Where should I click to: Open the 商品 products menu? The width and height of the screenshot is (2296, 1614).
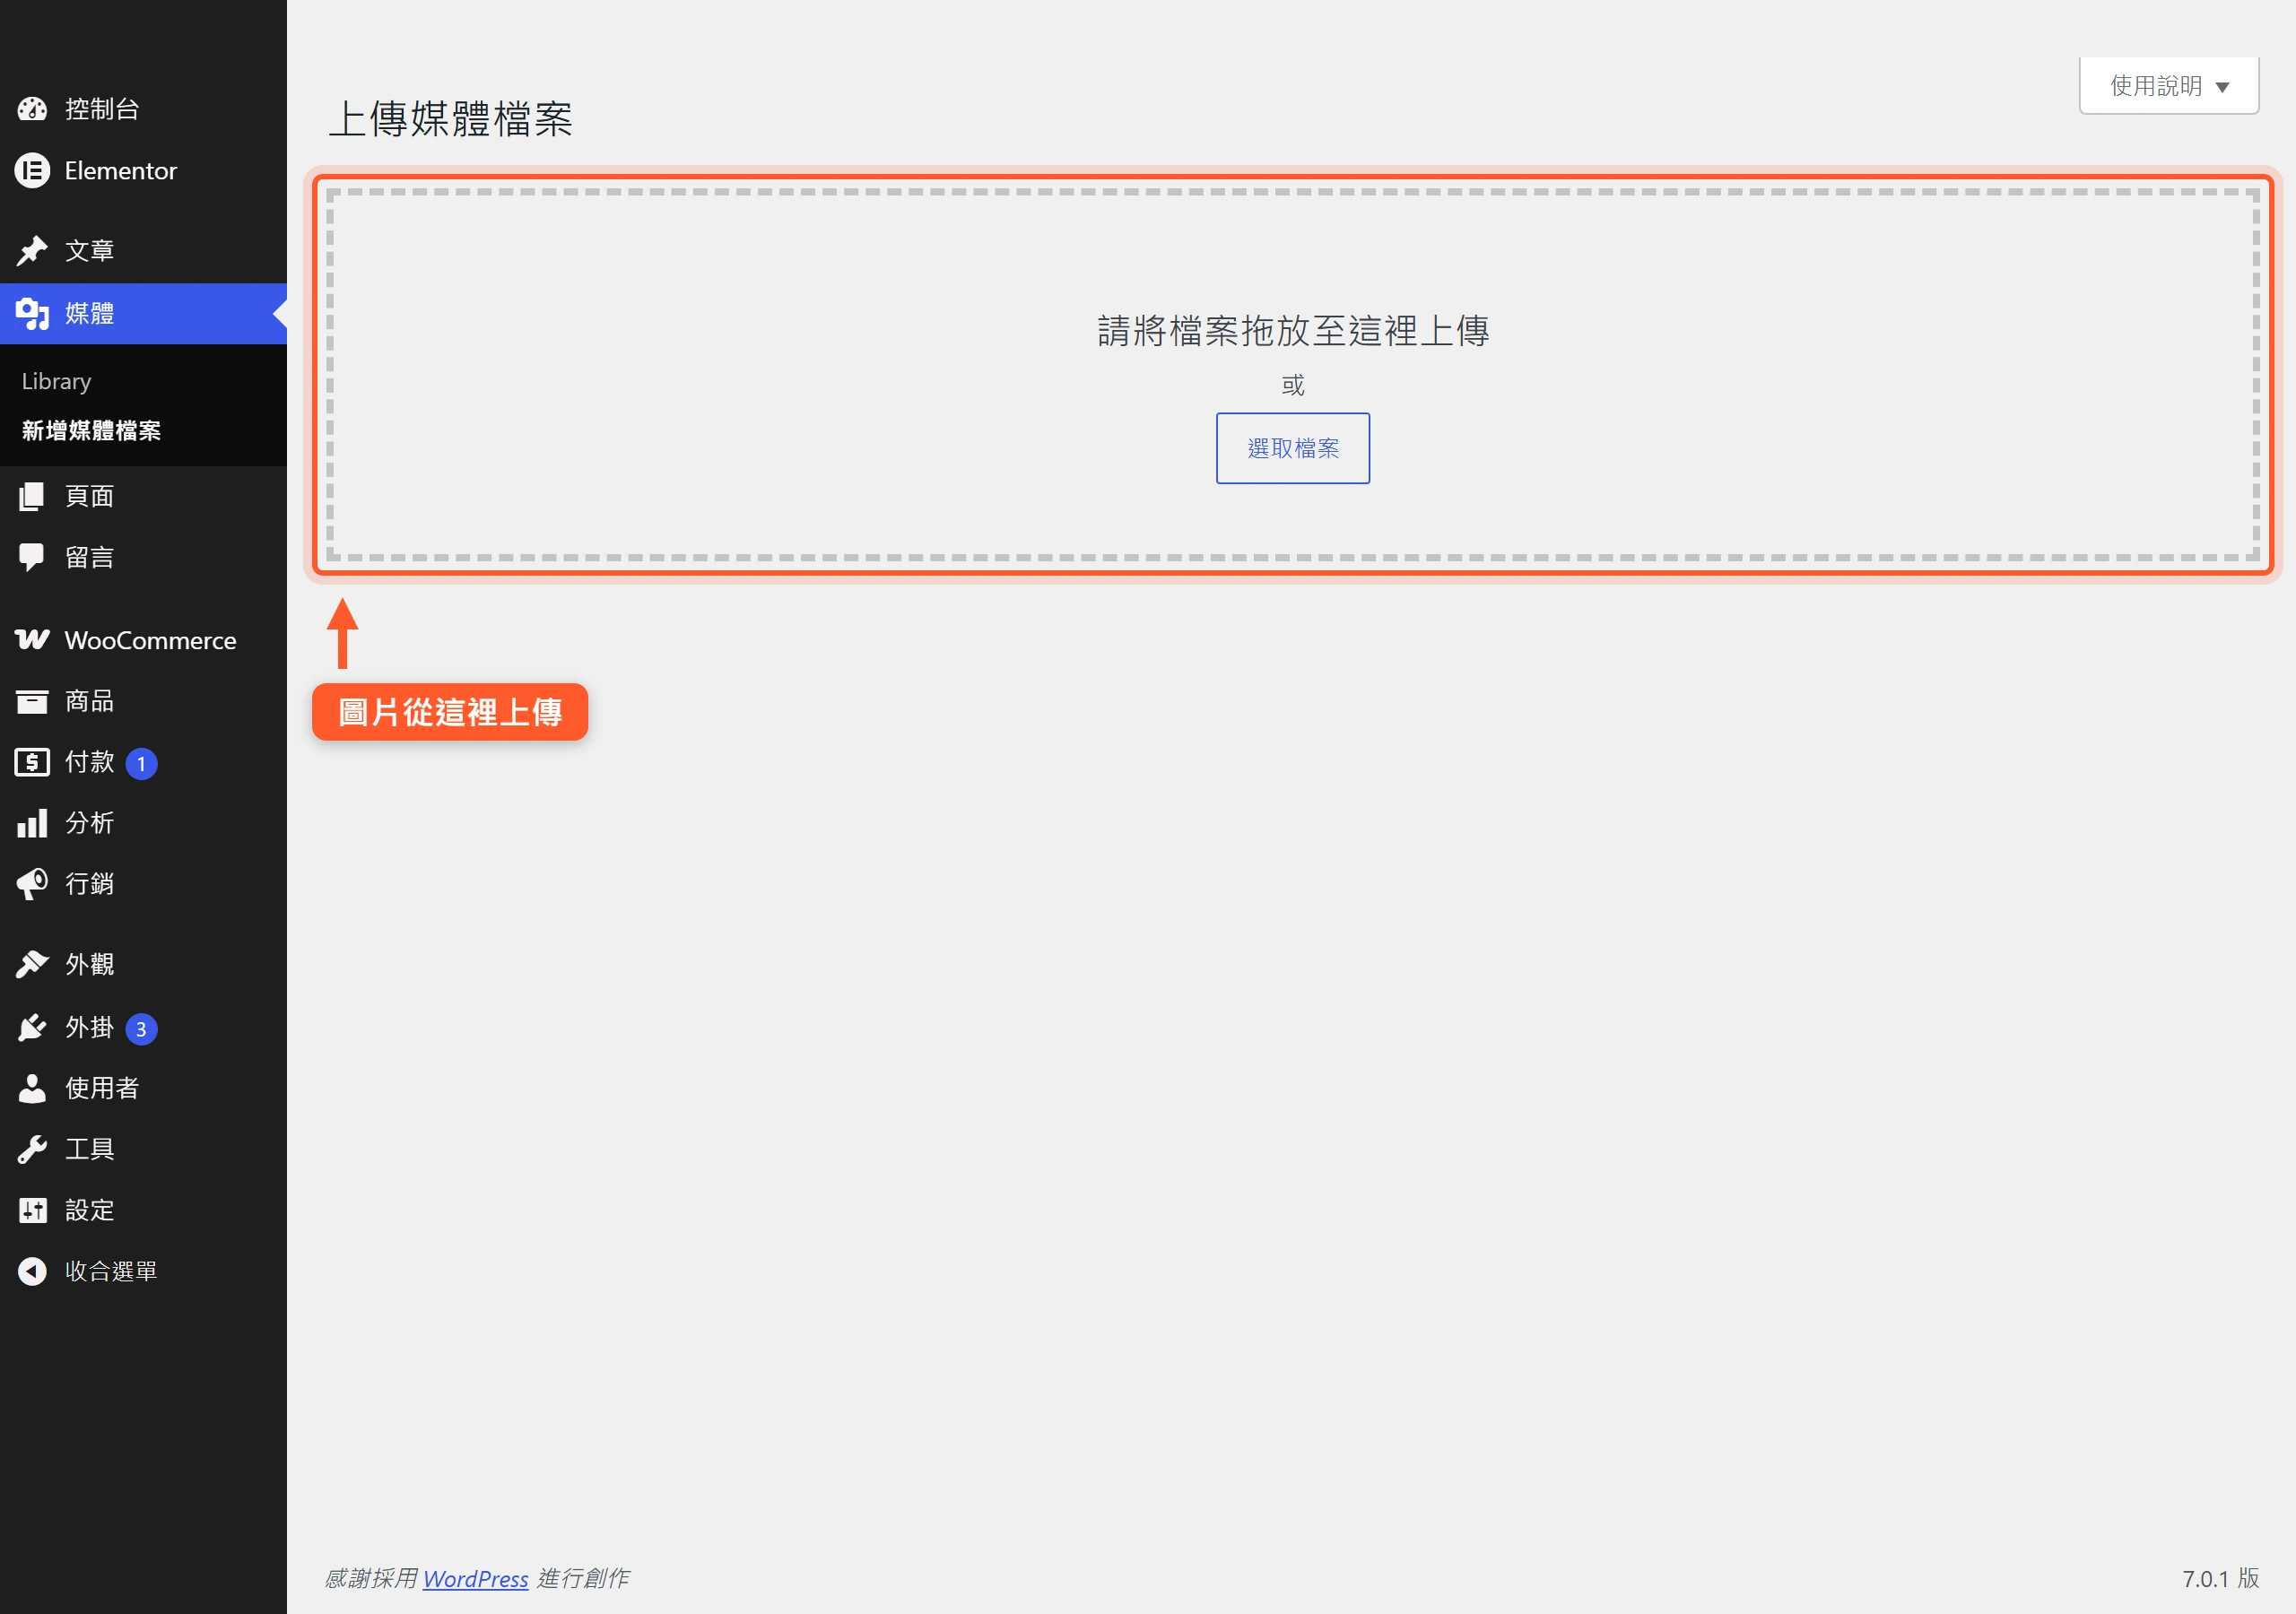point(143,702)
